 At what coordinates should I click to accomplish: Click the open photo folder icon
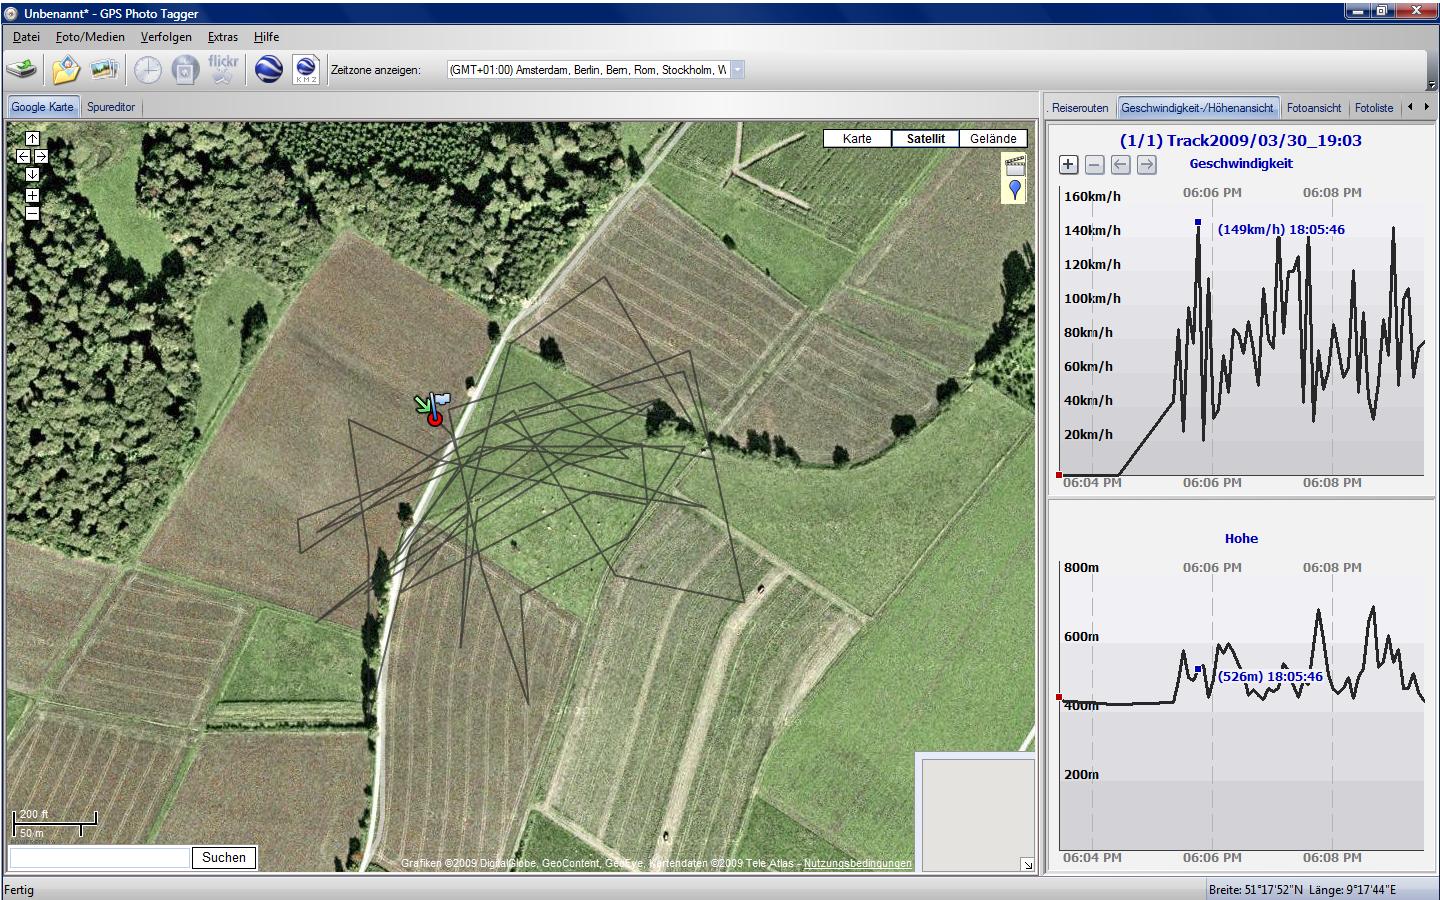click(x=66, y=70)
